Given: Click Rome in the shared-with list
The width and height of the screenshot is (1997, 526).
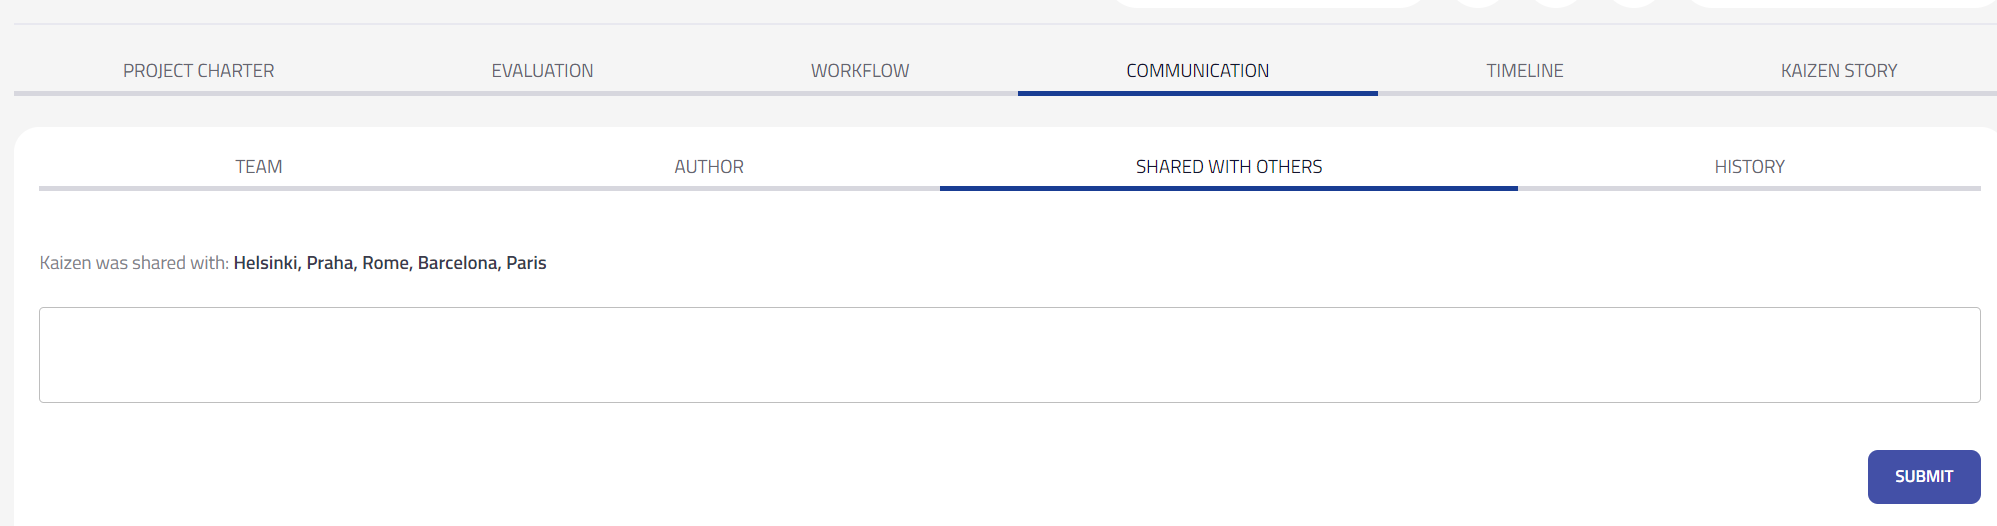Looking at the screenshot, I should pyautogui.click(x=386, y=263).
